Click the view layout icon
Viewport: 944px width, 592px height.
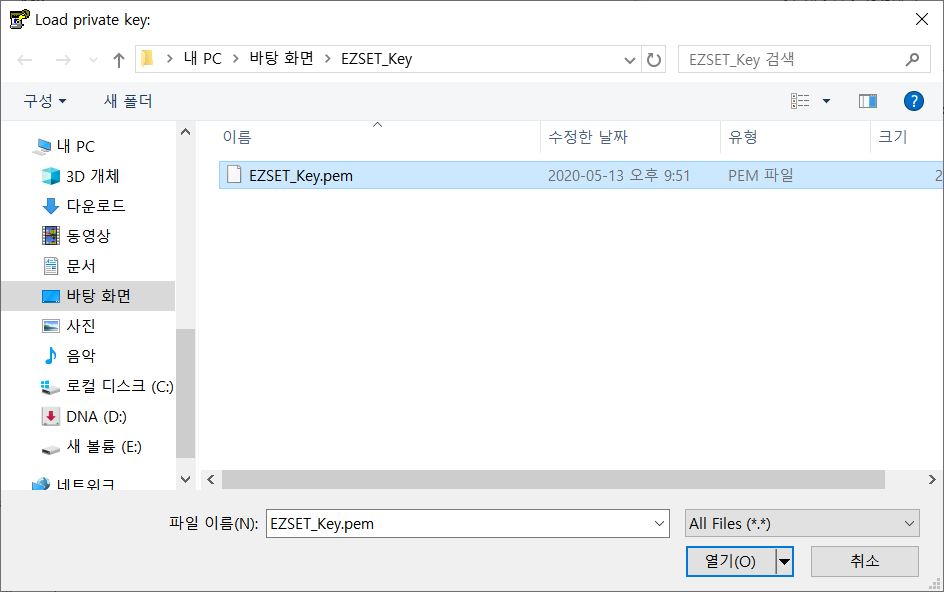pos(800,101)
